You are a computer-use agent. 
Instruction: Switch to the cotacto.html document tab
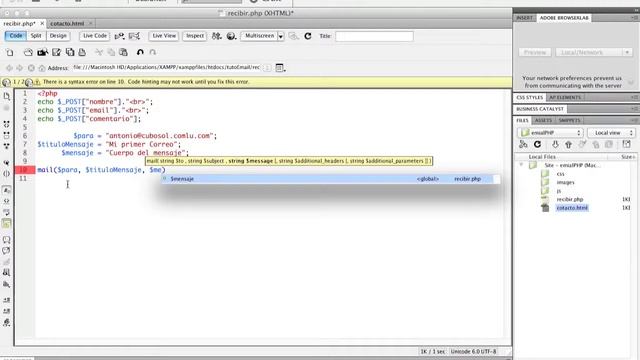pos(67,24)
